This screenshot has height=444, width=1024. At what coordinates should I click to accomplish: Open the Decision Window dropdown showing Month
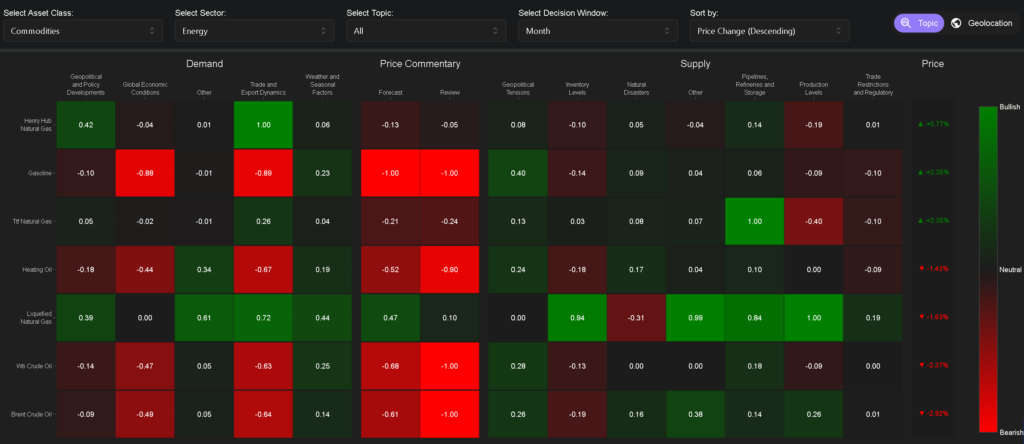pyautogui.click(x=598, y=31)
